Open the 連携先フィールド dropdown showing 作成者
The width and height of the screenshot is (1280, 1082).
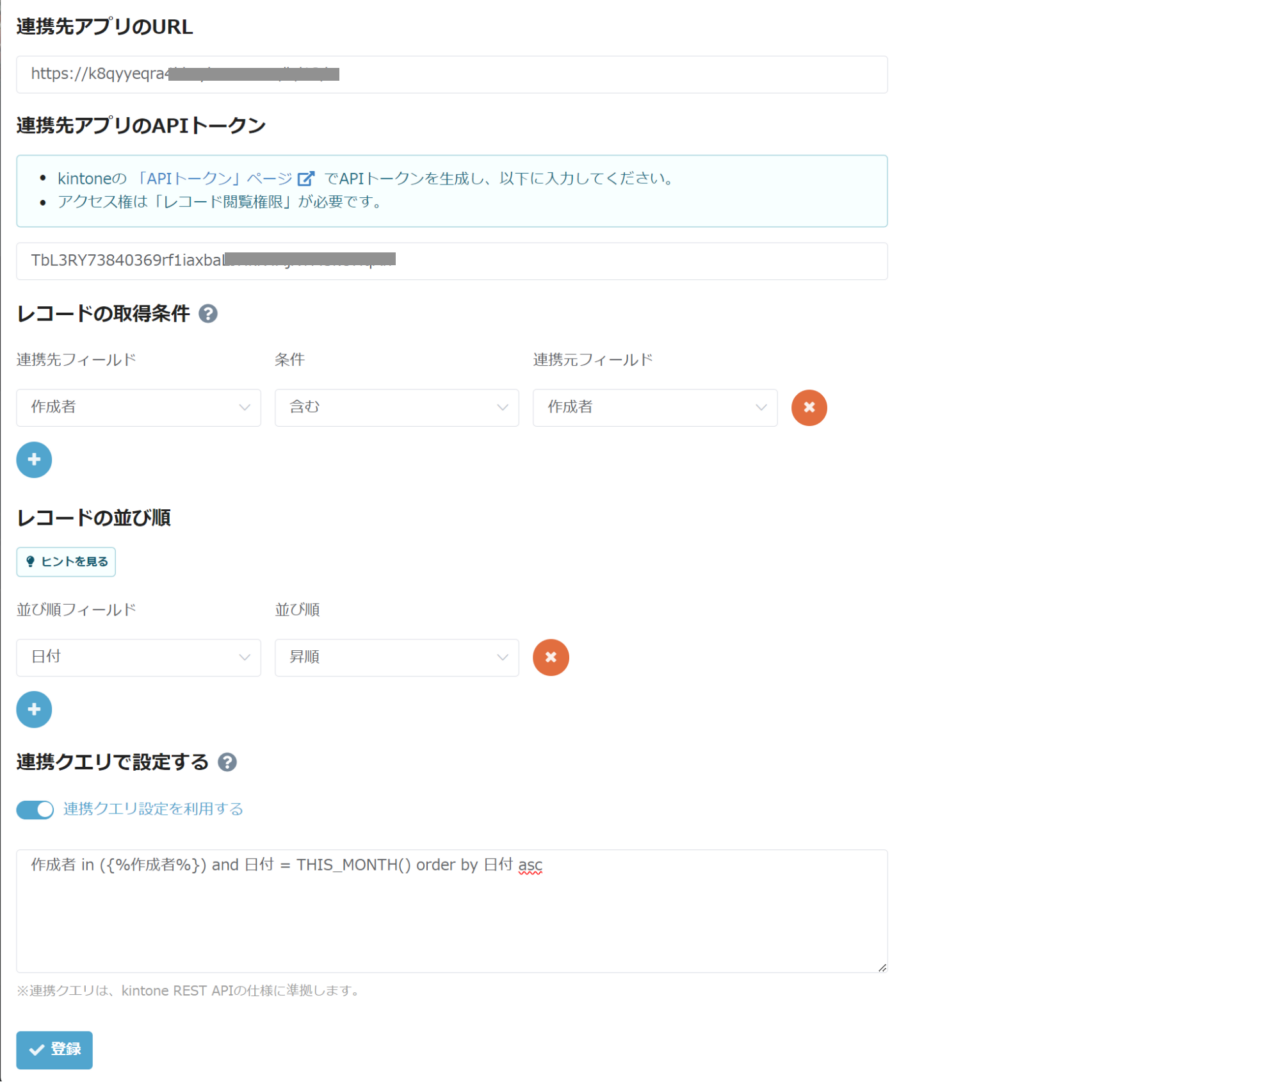tap(138, 408)
